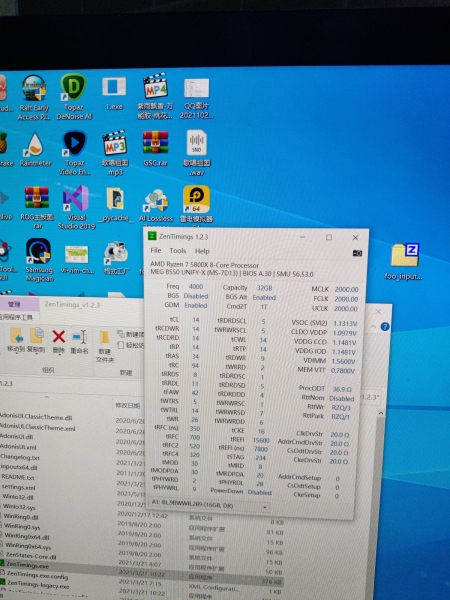The width and height of the screenshot is (450, 600).
Task: Open the Help menu in ZenTimings
Action: coord(202,251)
